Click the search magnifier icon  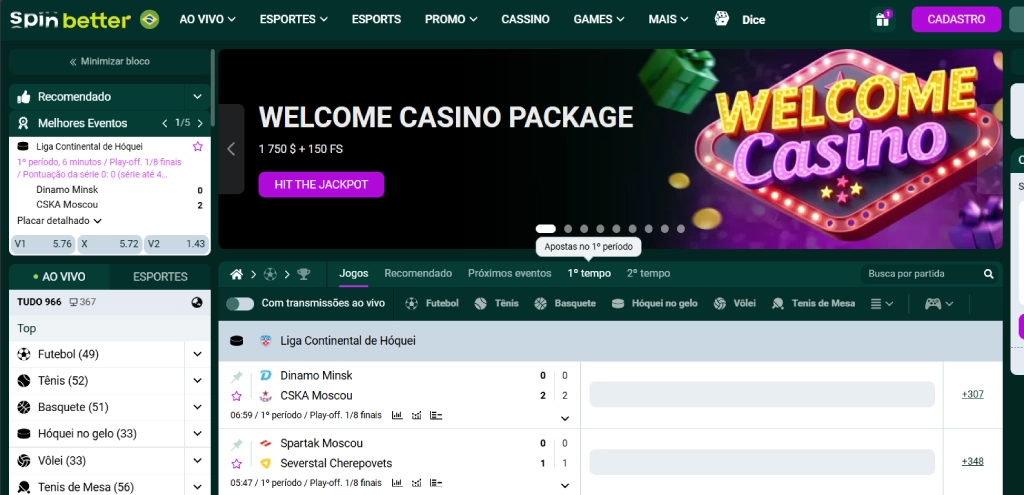click(x=989, y=274)
